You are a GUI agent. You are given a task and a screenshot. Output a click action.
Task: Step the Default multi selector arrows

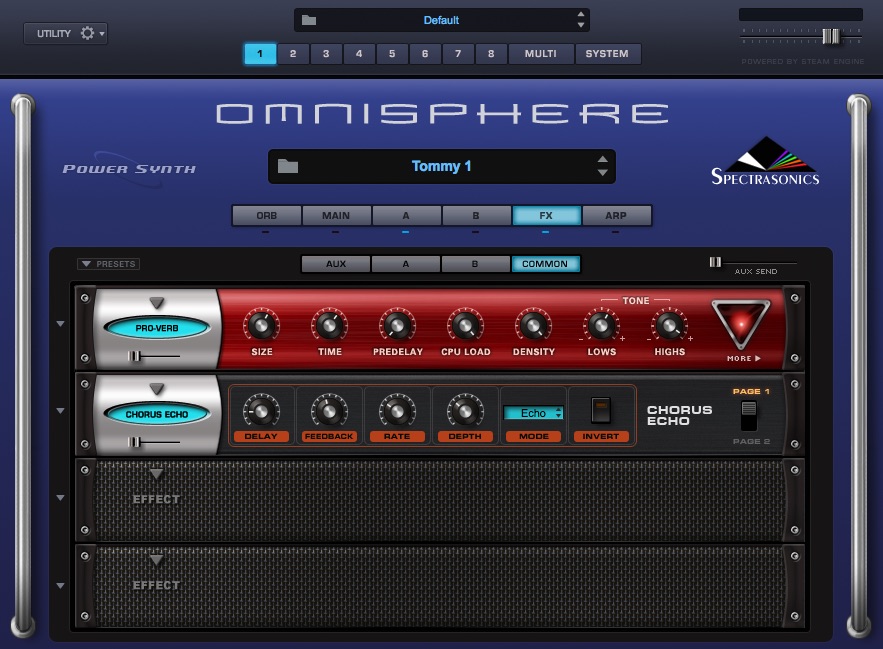coord(581,20)
